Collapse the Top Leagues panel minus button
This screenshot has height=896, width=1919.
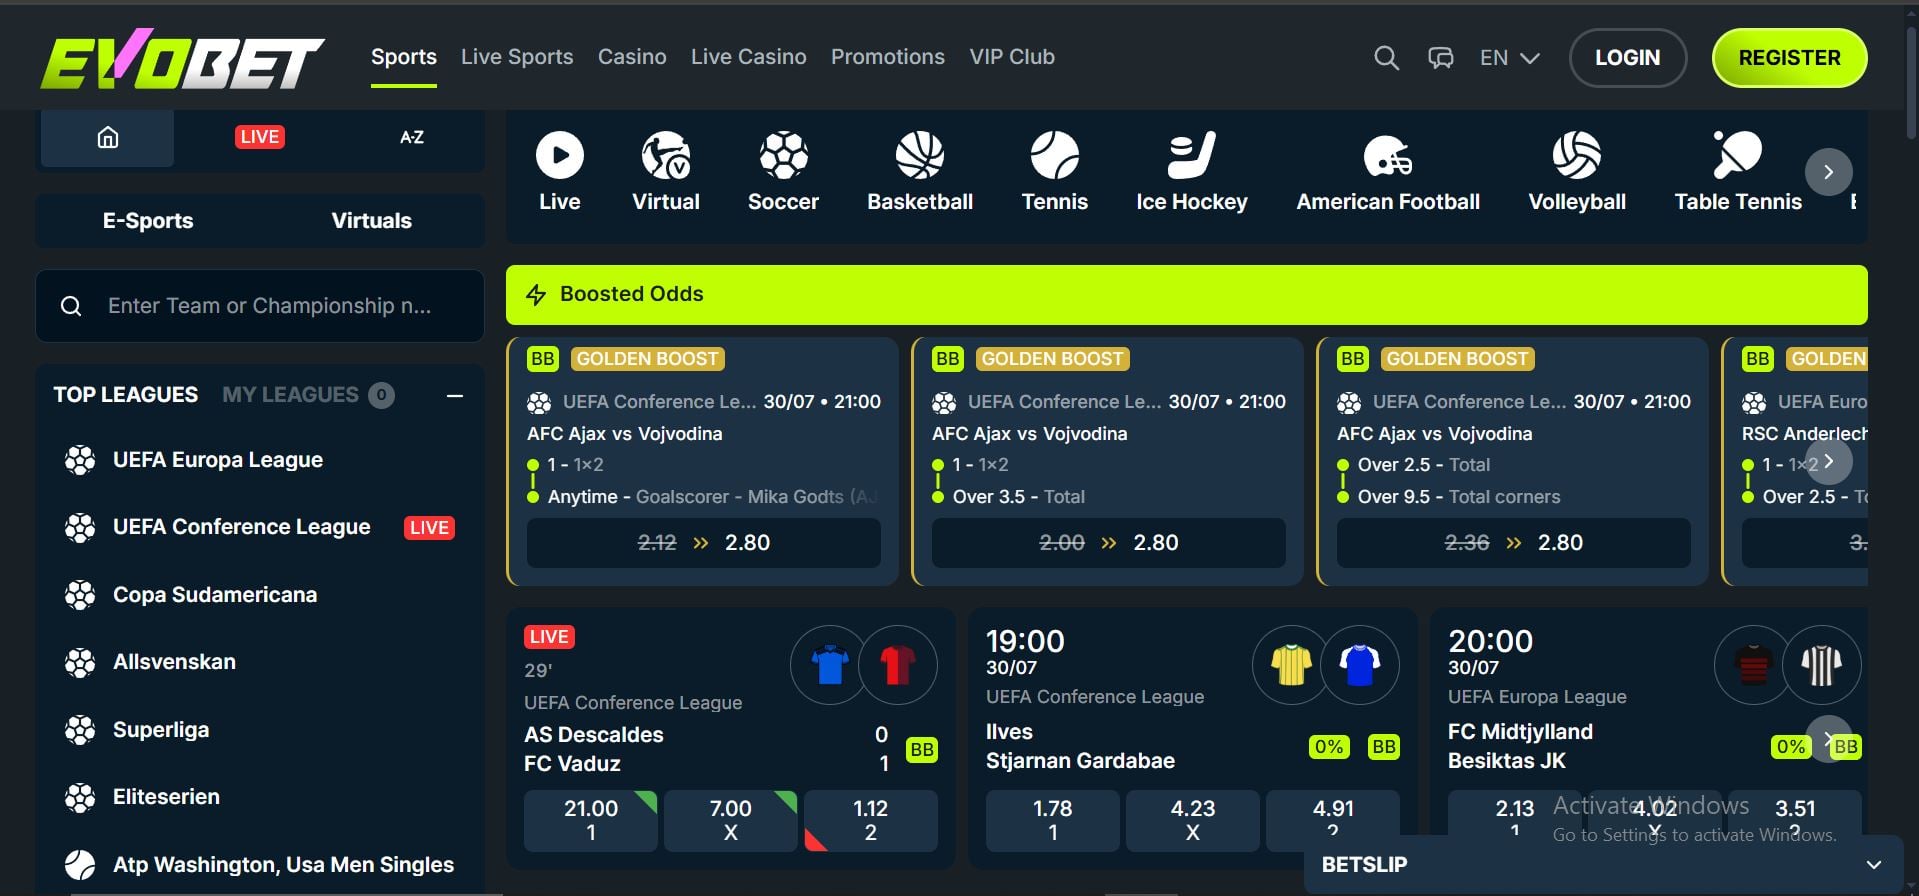pos(455,396)
